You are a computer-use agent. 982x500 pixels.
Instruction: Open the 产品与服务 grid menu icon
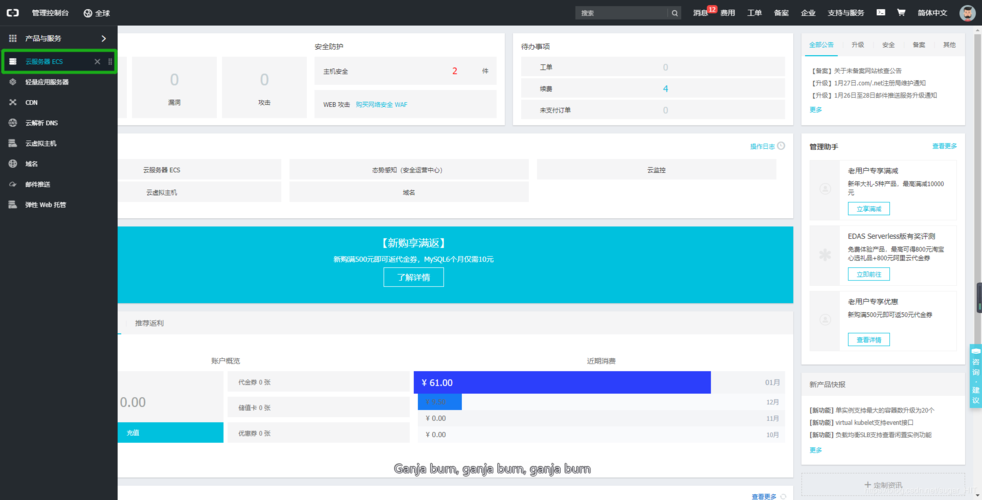(x=13, y=38)
